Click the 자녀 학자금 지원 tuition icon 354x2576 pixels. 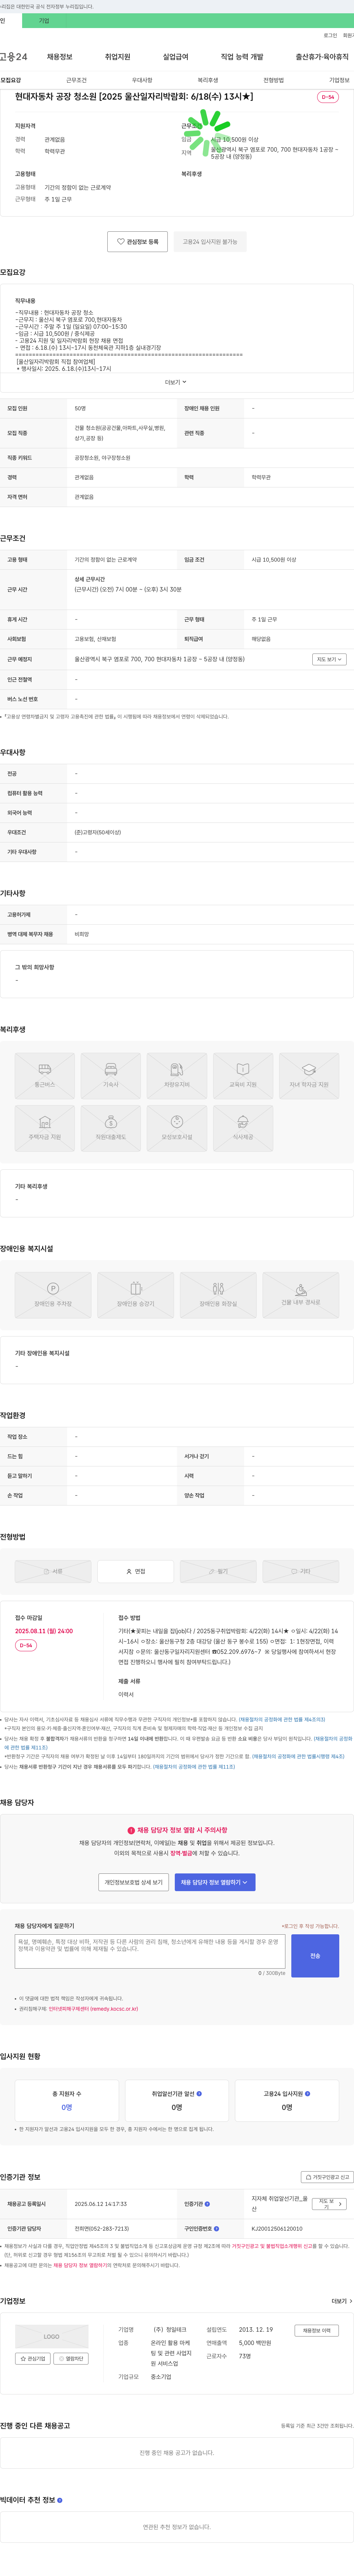[309, 1076]
